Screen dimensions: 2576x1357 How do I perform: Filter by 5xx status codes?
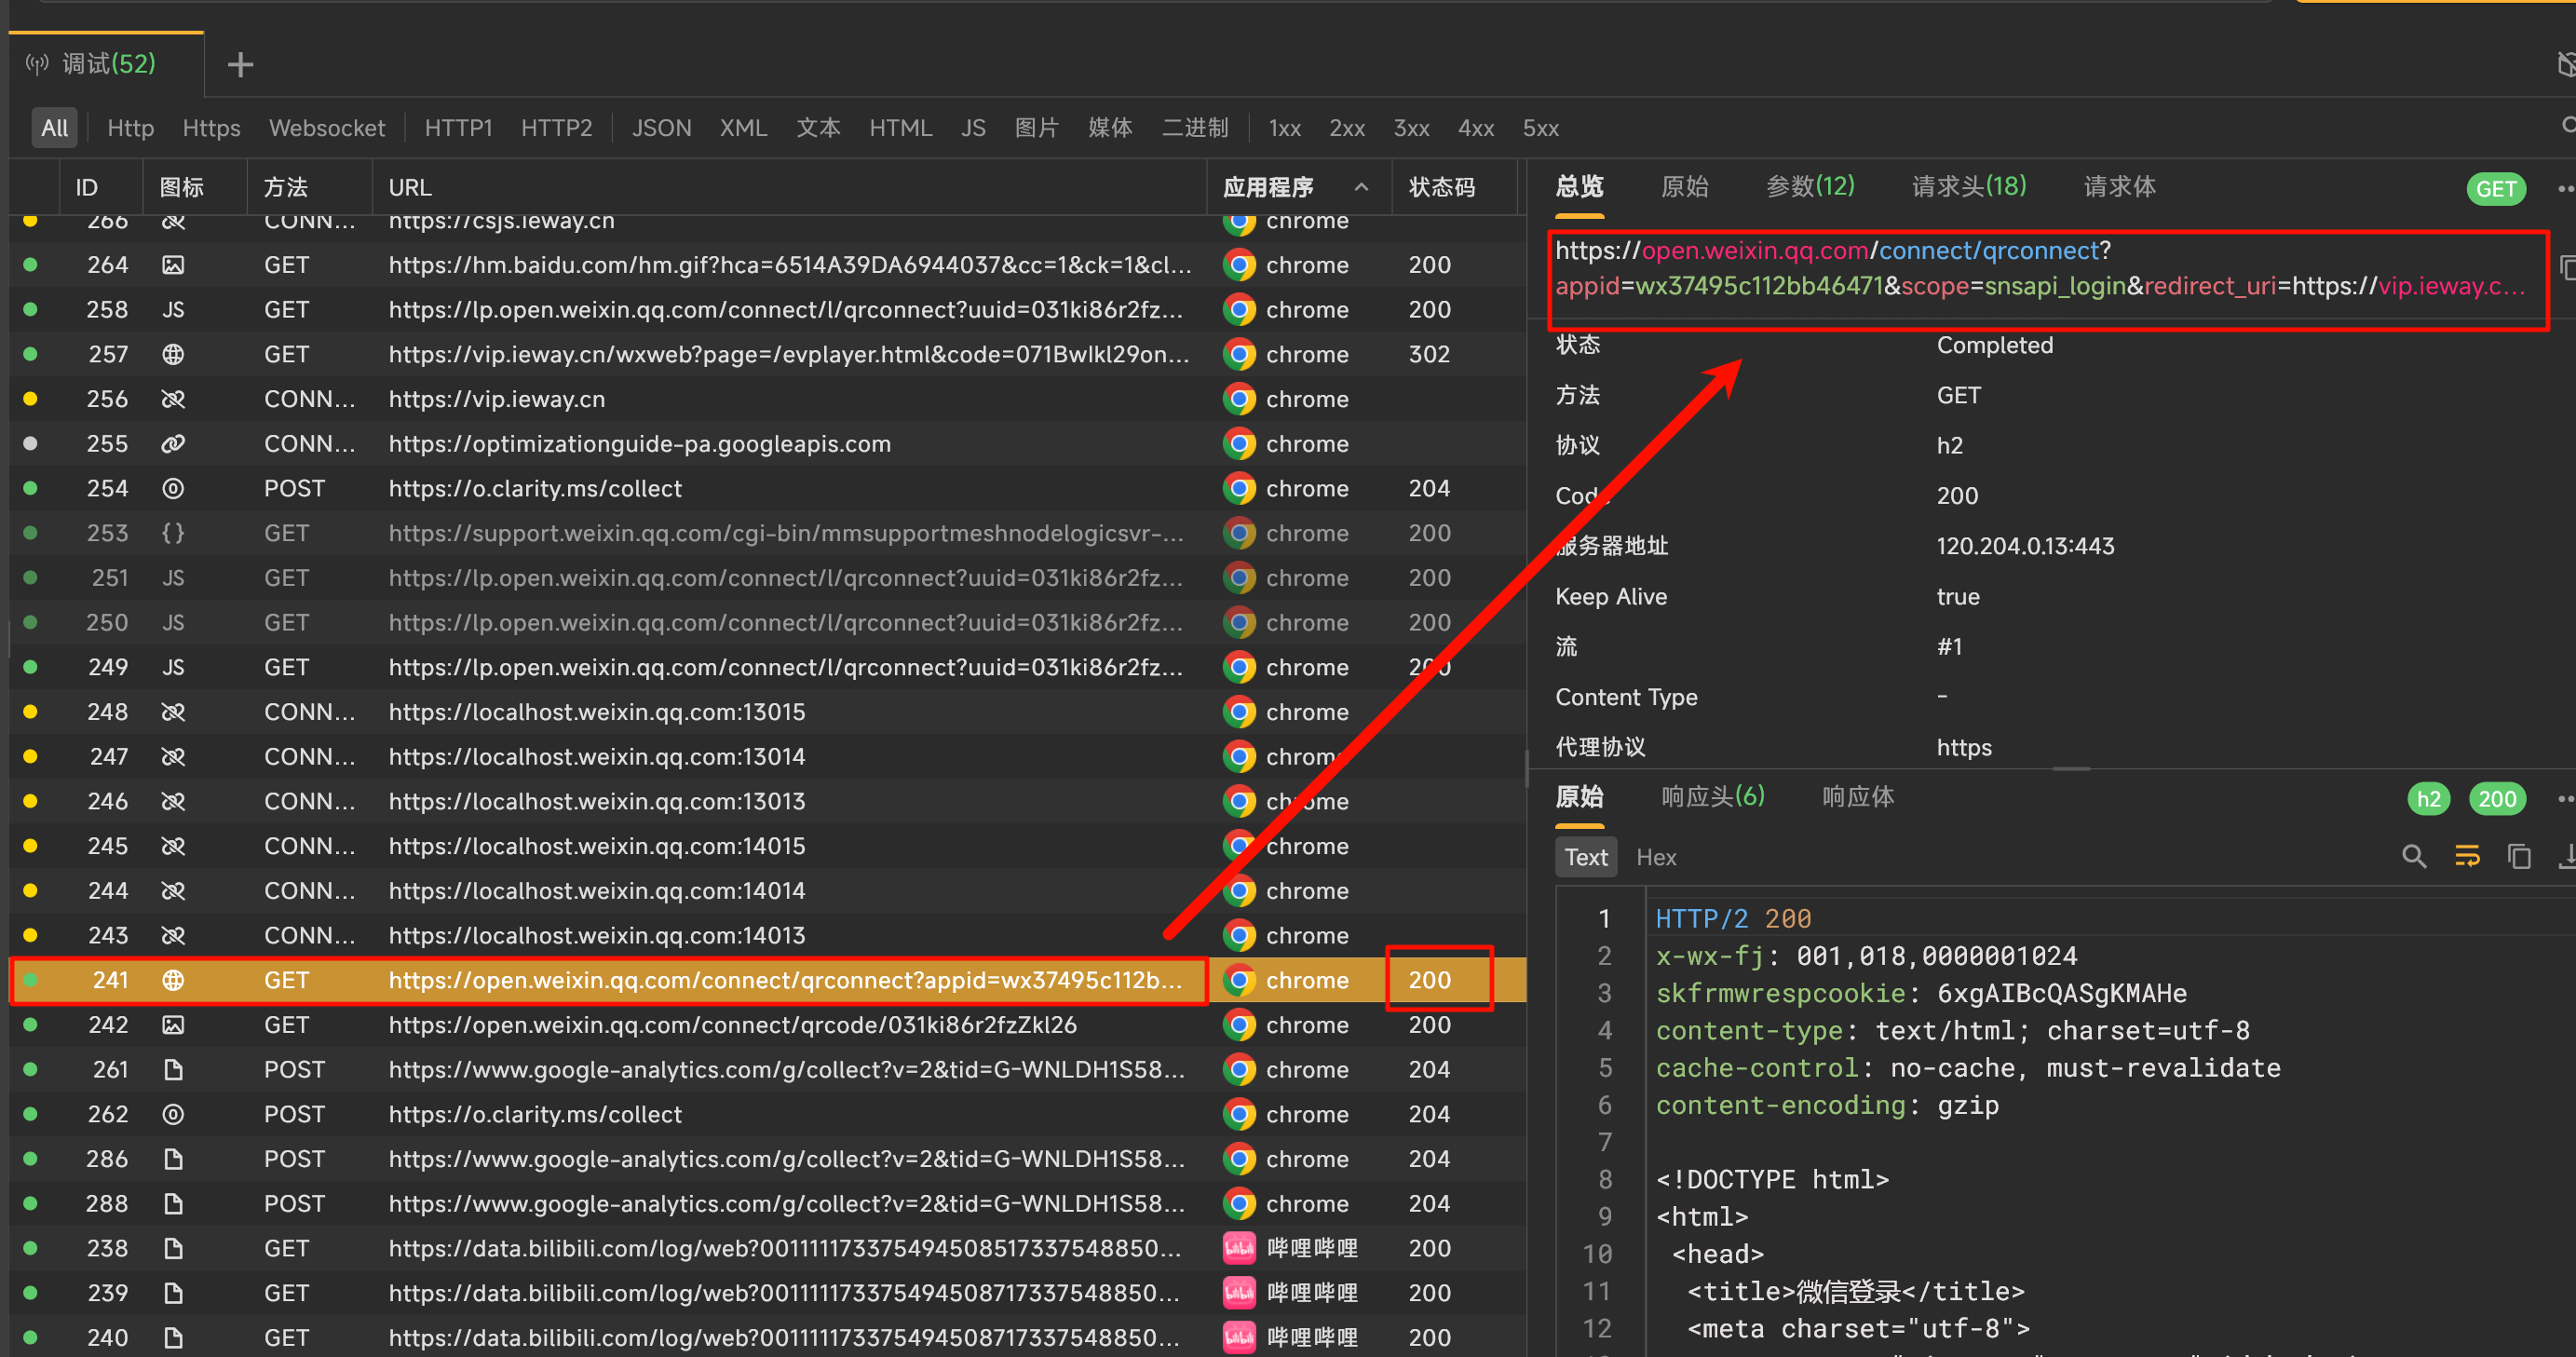click(1540, 128)
